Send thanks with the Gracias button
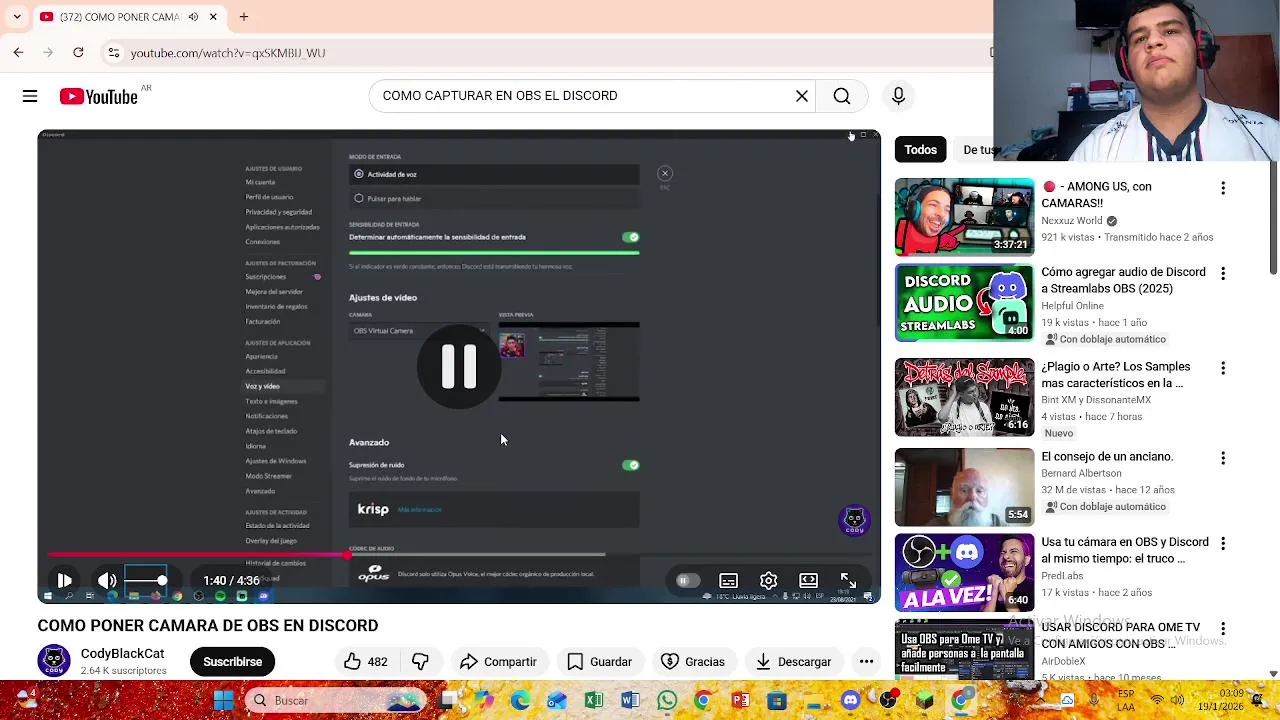The width and height of the screenshot is (1280, 720). (x=693, y=661)
